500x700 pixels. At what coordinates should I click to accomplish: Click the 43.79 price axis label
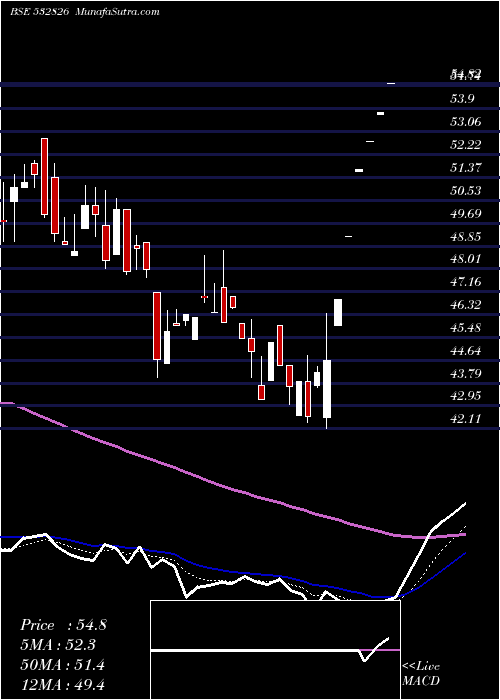(x=466, y=373)
